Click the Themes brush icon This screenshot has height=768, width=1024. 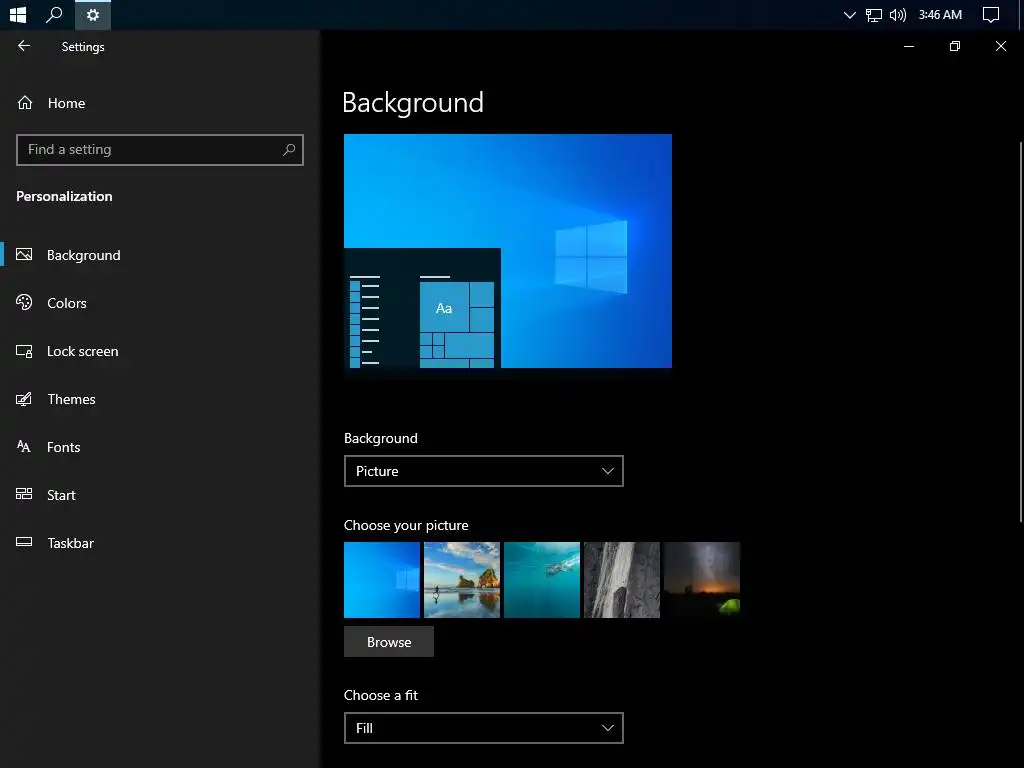click(24, 399)
